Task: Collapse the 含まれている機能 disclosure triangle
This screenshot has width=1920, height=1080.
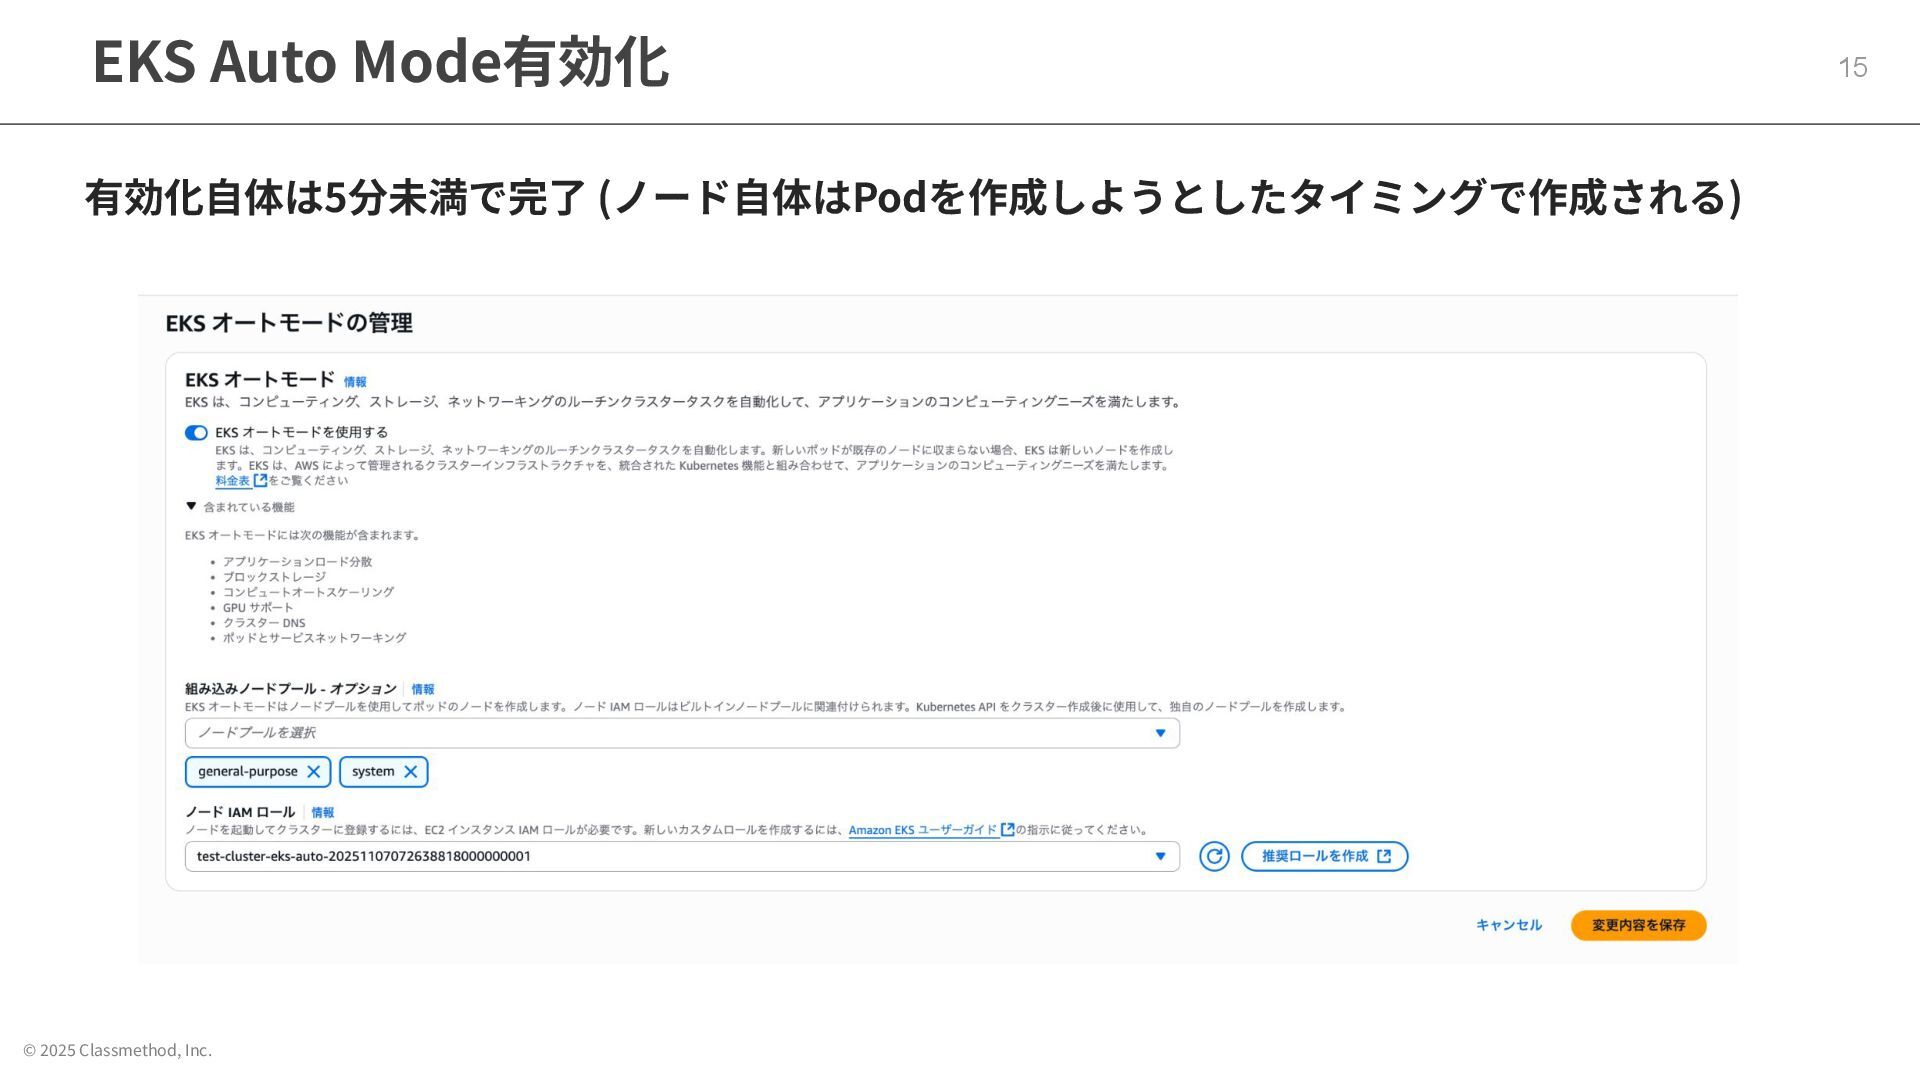Action: [191, 507]
